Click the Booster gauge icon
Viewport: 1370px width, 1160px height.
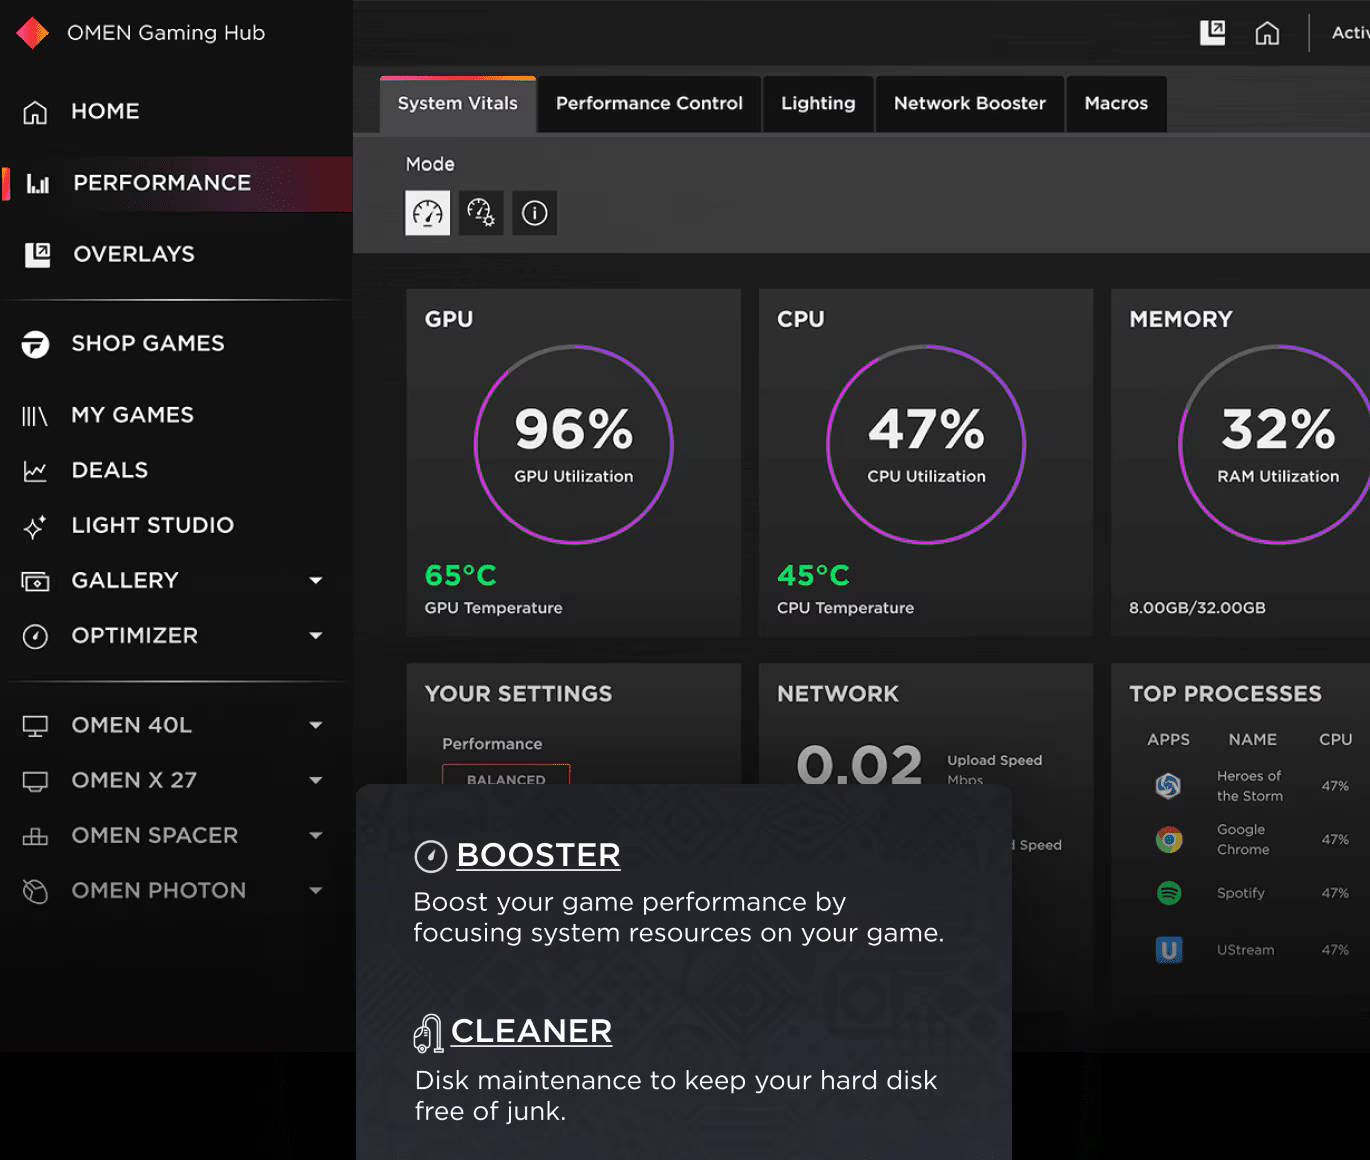[x=431, y=857]
